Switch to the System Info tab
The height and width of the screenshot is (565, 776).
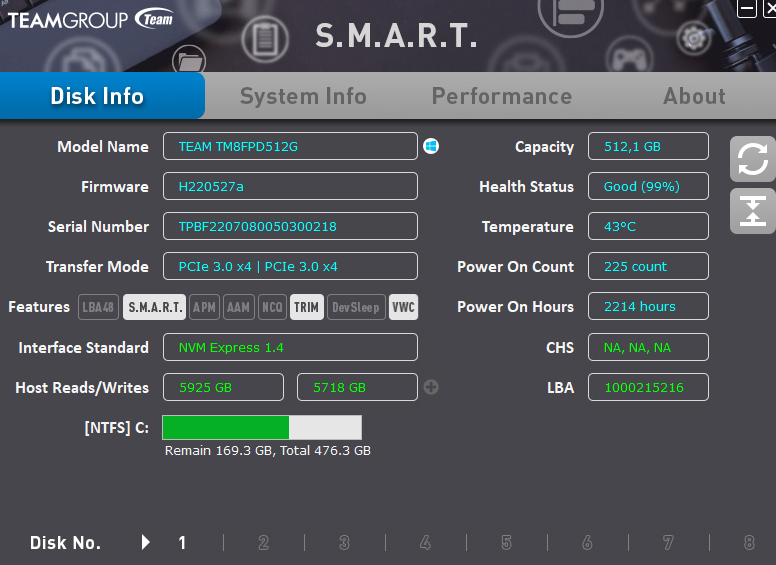click(x=303, y=96)
